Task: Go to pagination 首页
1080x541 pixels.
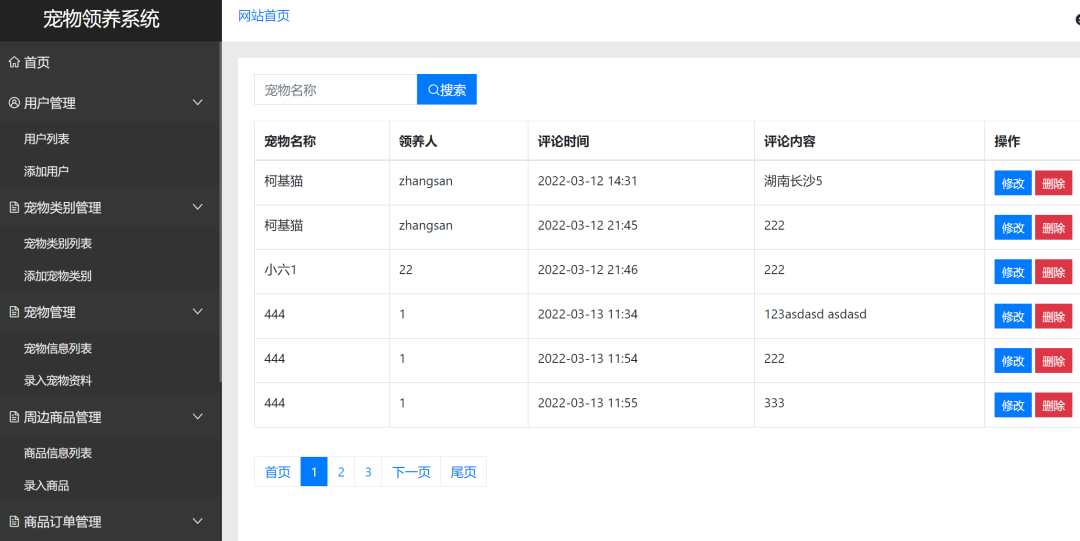Action: [278, 471]
